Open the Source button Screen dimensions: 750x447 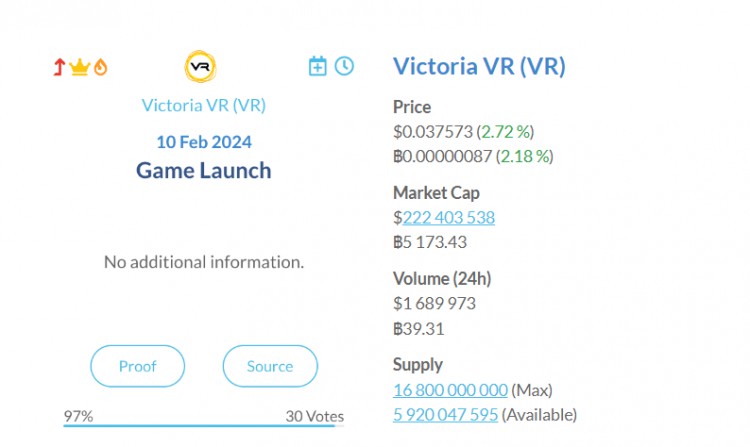tap(270, 366)
